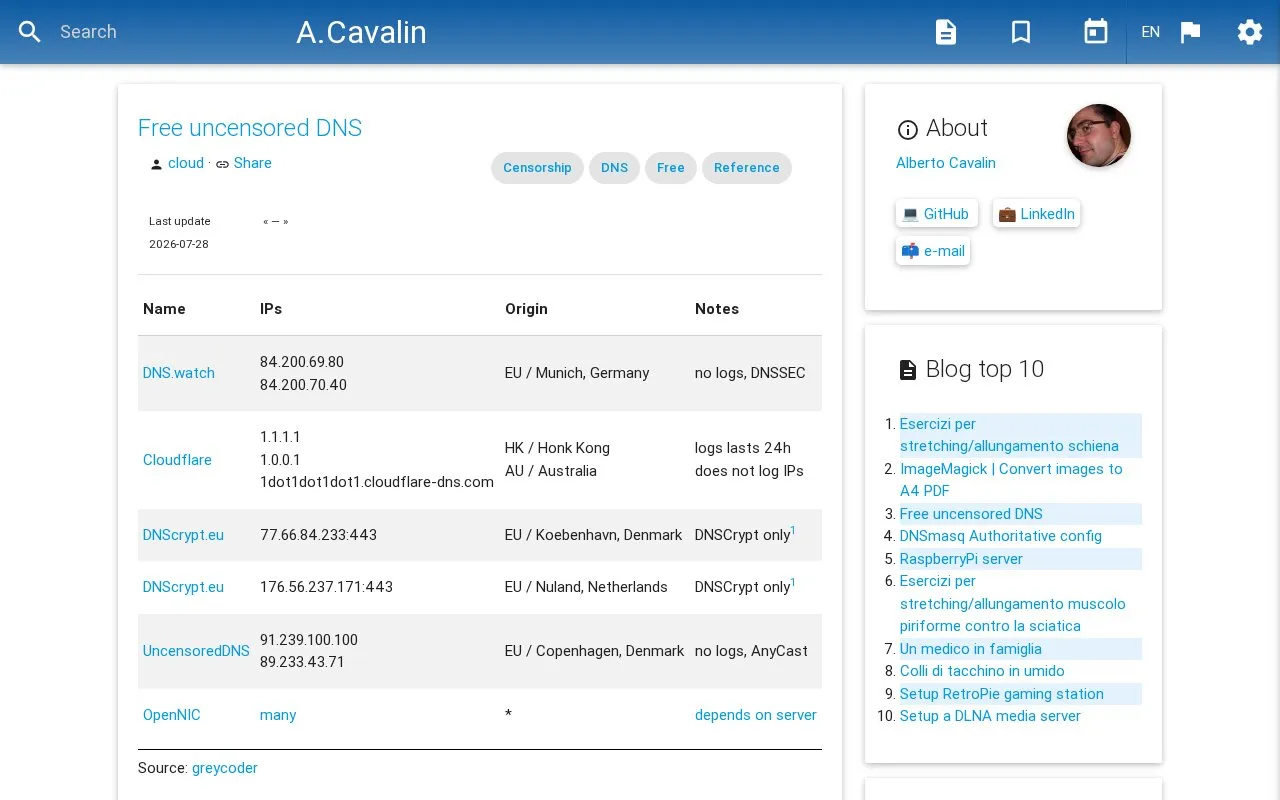The image size is (1280, 800).
Task: Open the LinkedIn profile button
Action: click(x=1036, y=214)
